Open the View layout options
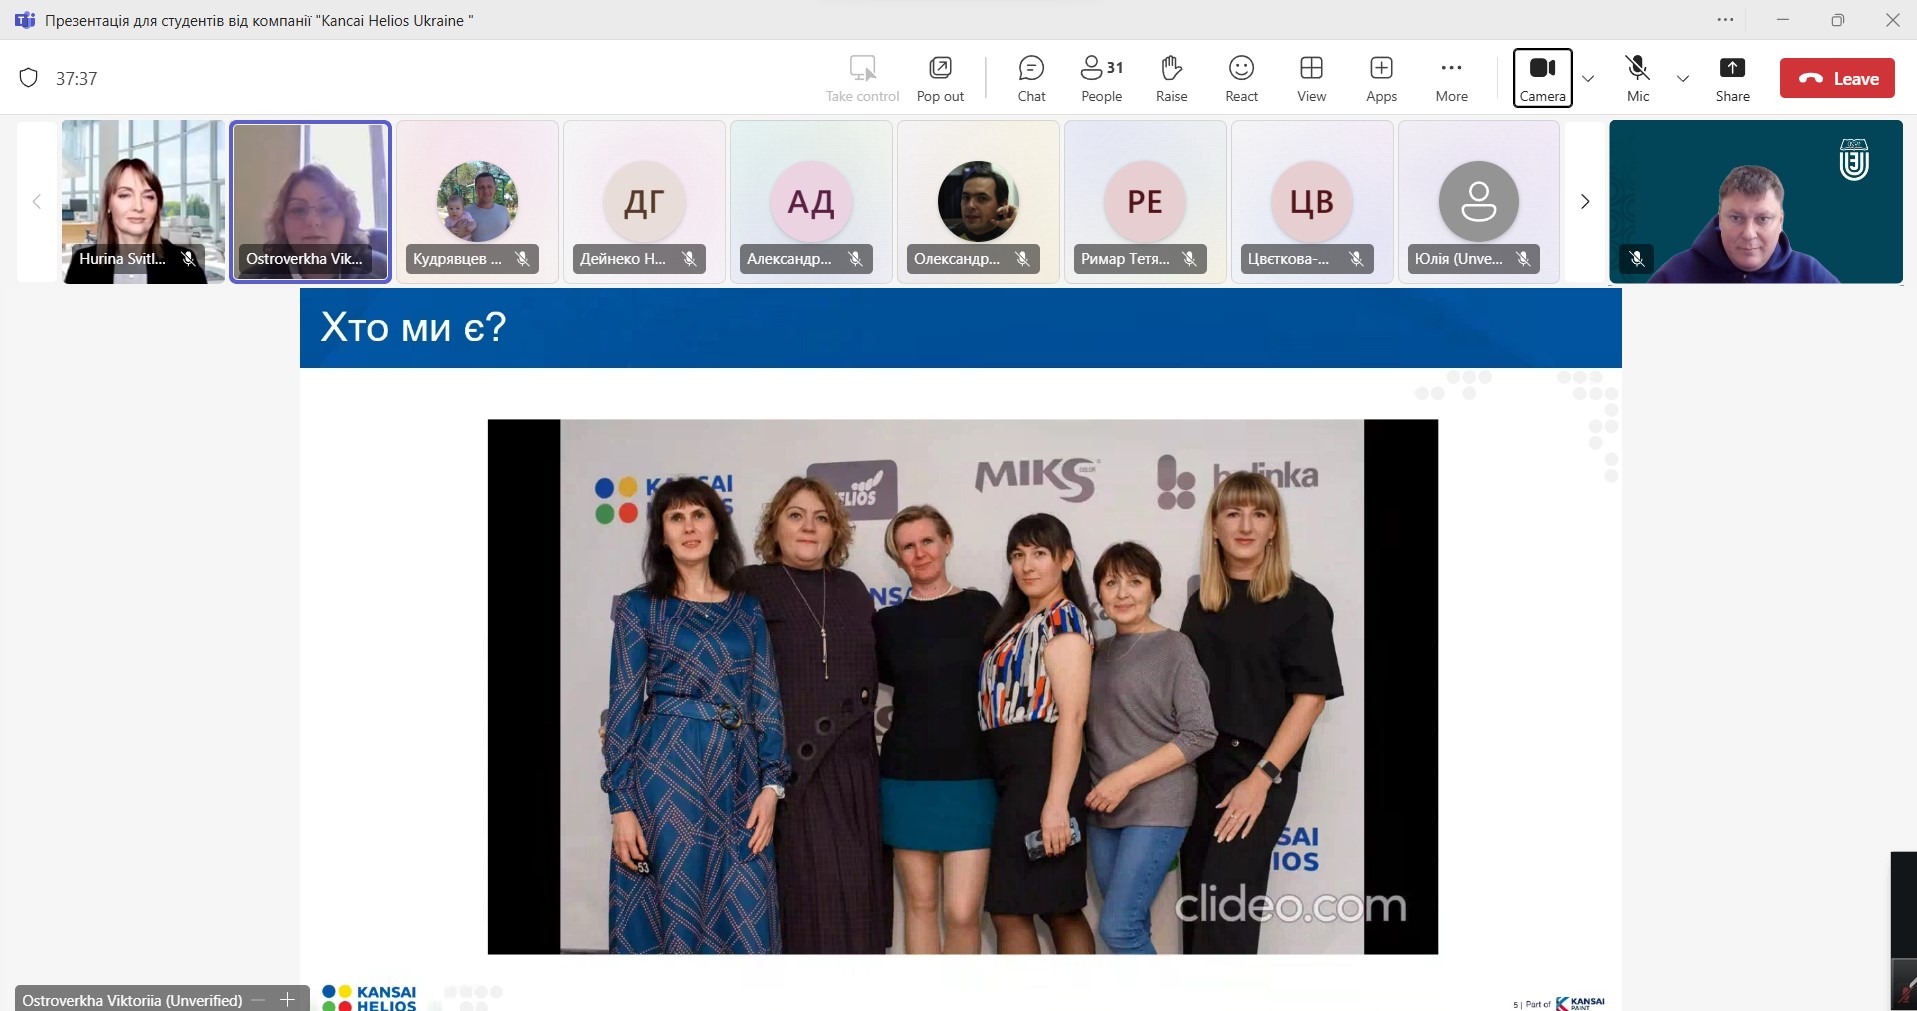 1311,78
